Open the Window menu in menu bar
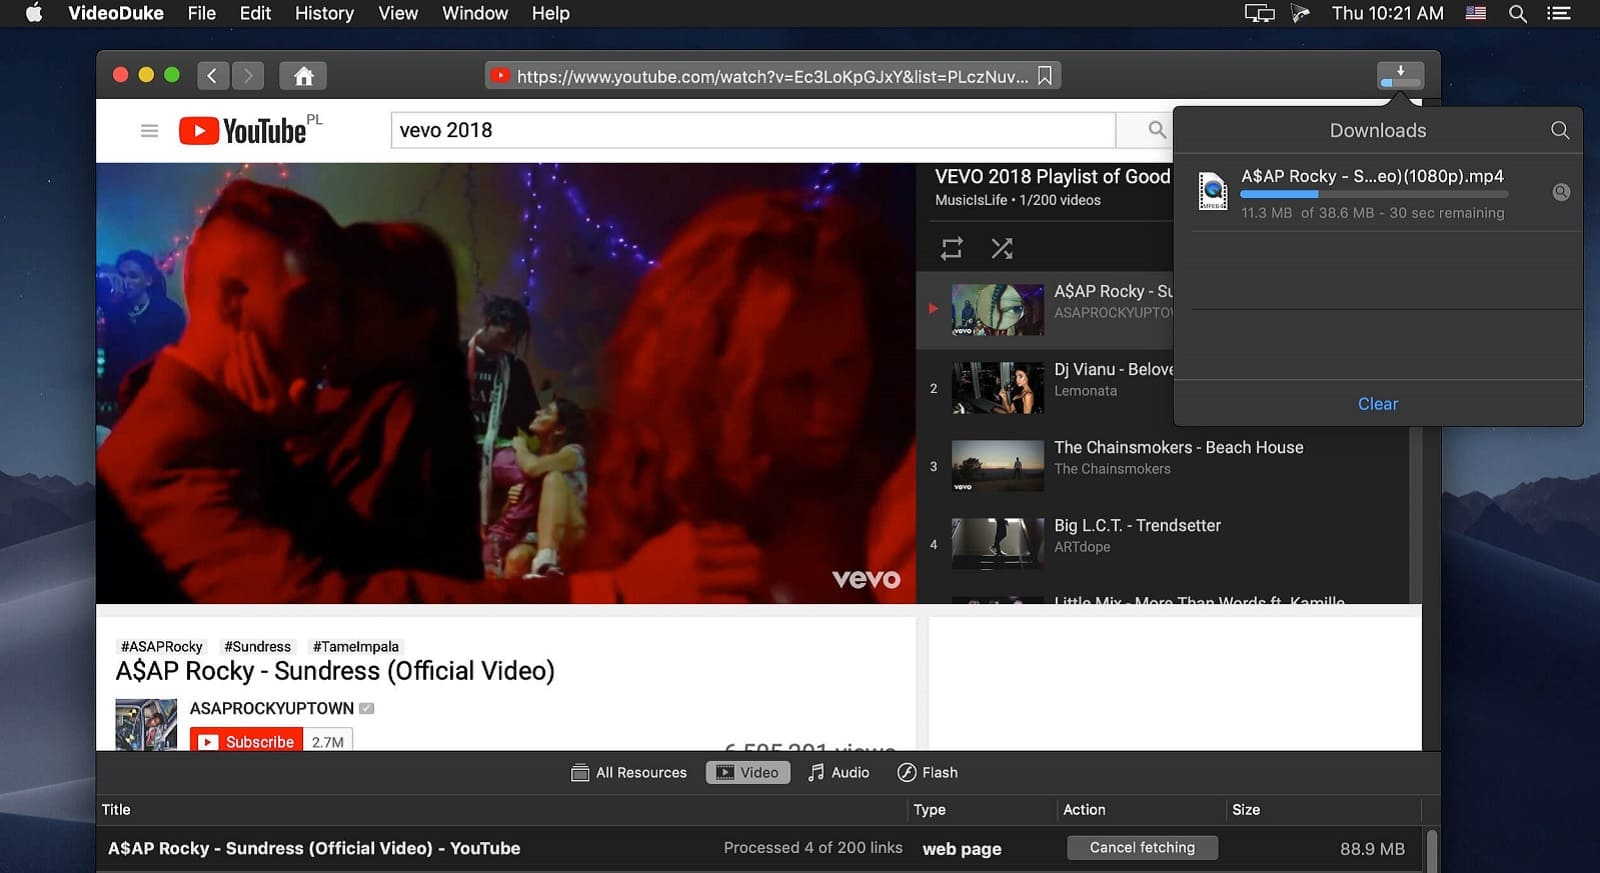The image size is (1600, 873). 474,13
